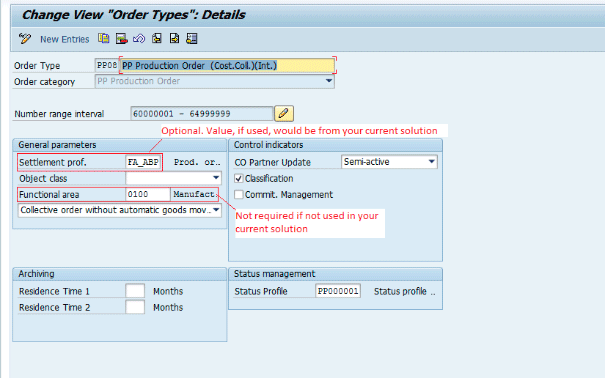Enable the Commit. Management checkbox
605x378 pixels.
coord(239,194)
